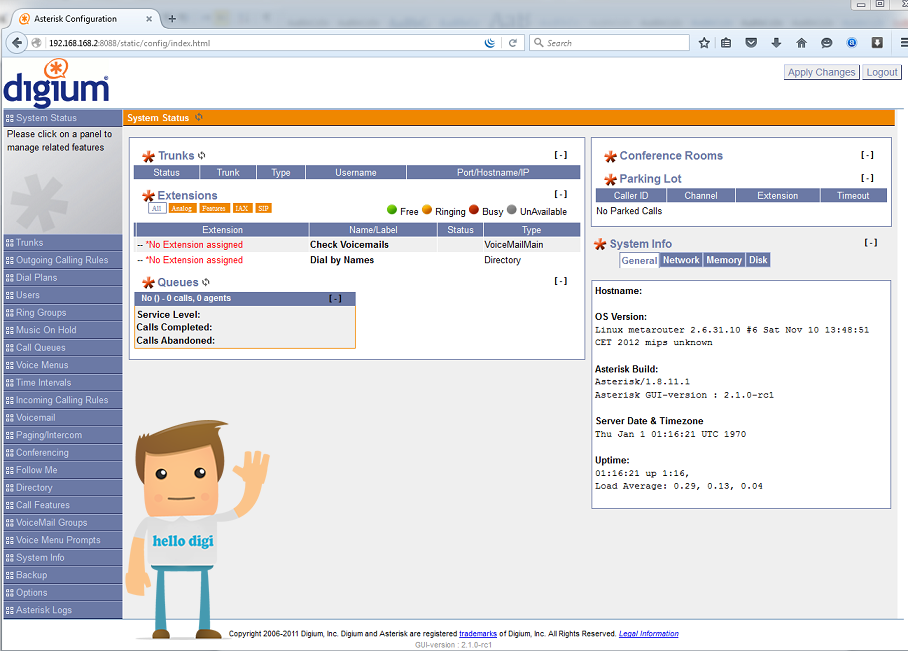This screenshot has height=651, width=908.
Task: Open the System Status sidebar panel
Action: pos(63,118)
